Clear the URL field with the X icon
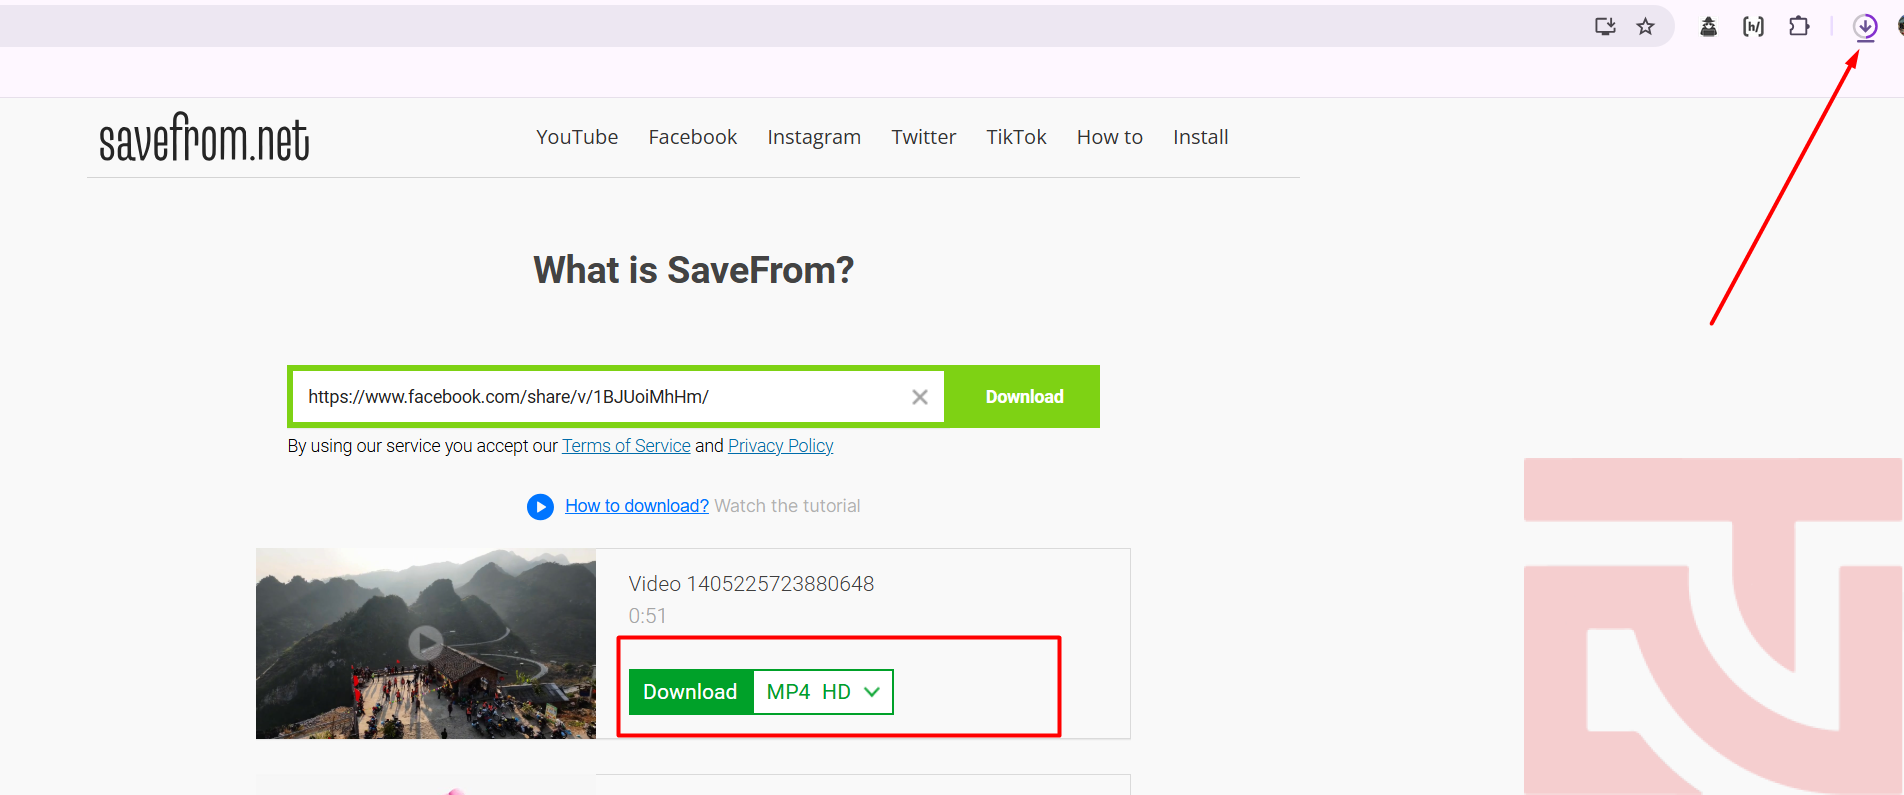The height and width of the screenshot is (795, 1904). [920, 397]
